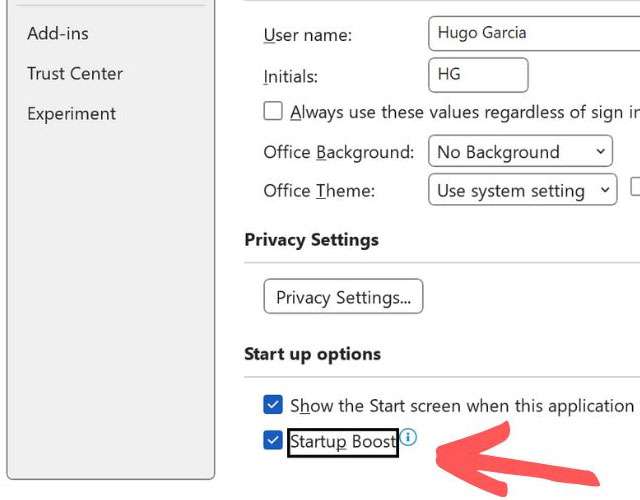Uncheck the Startup Boost checkbox
This screenshot has height=500, width=640.
[273, 440]
